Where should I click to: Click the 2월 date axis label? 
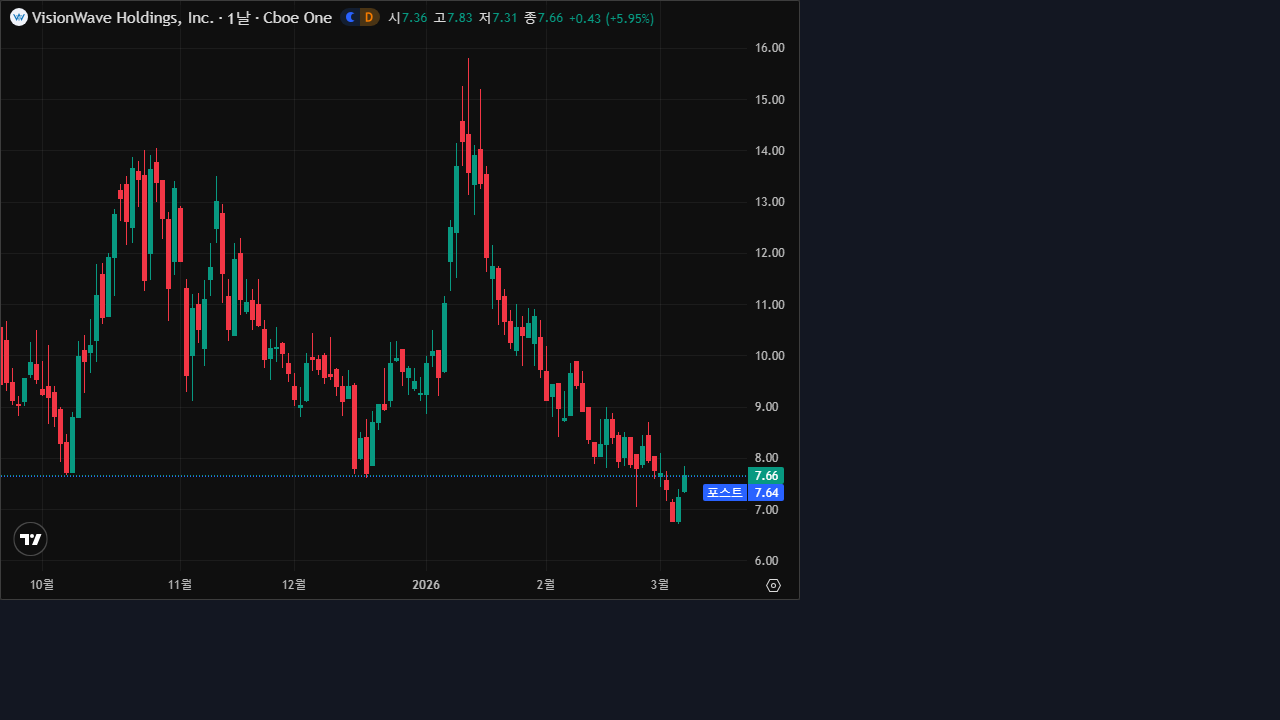click(x=546, y=585)
